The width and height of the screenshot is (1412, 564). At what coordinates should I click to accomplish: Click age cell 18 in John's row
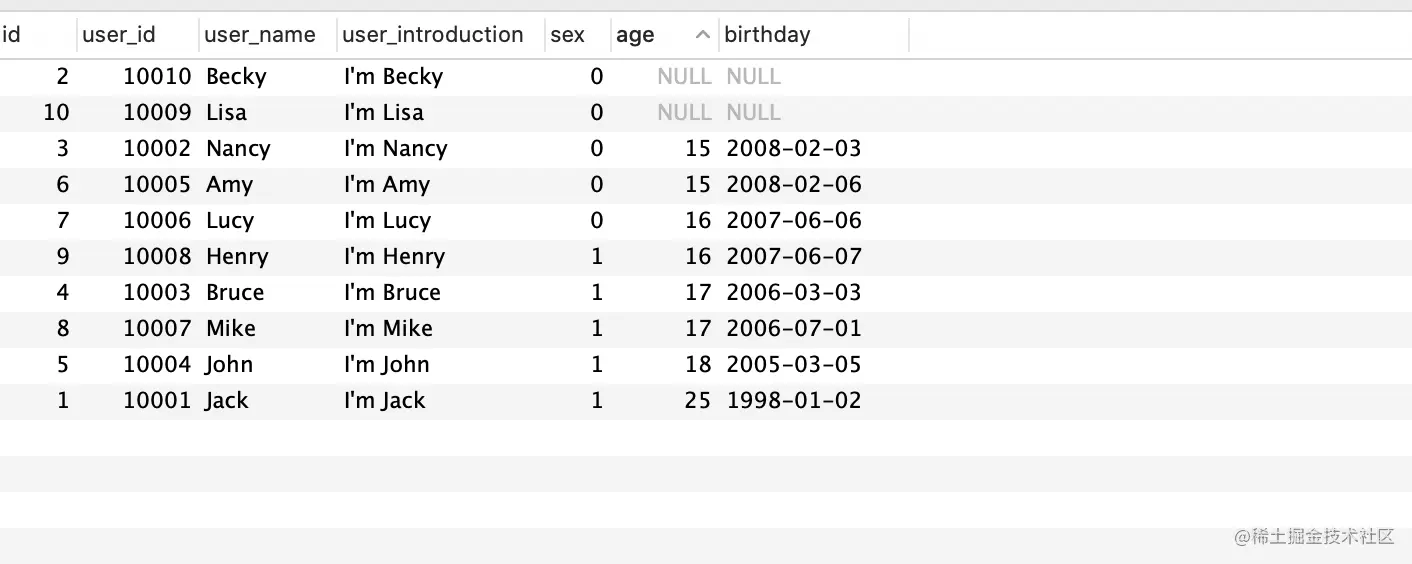[x=698, y=365]
